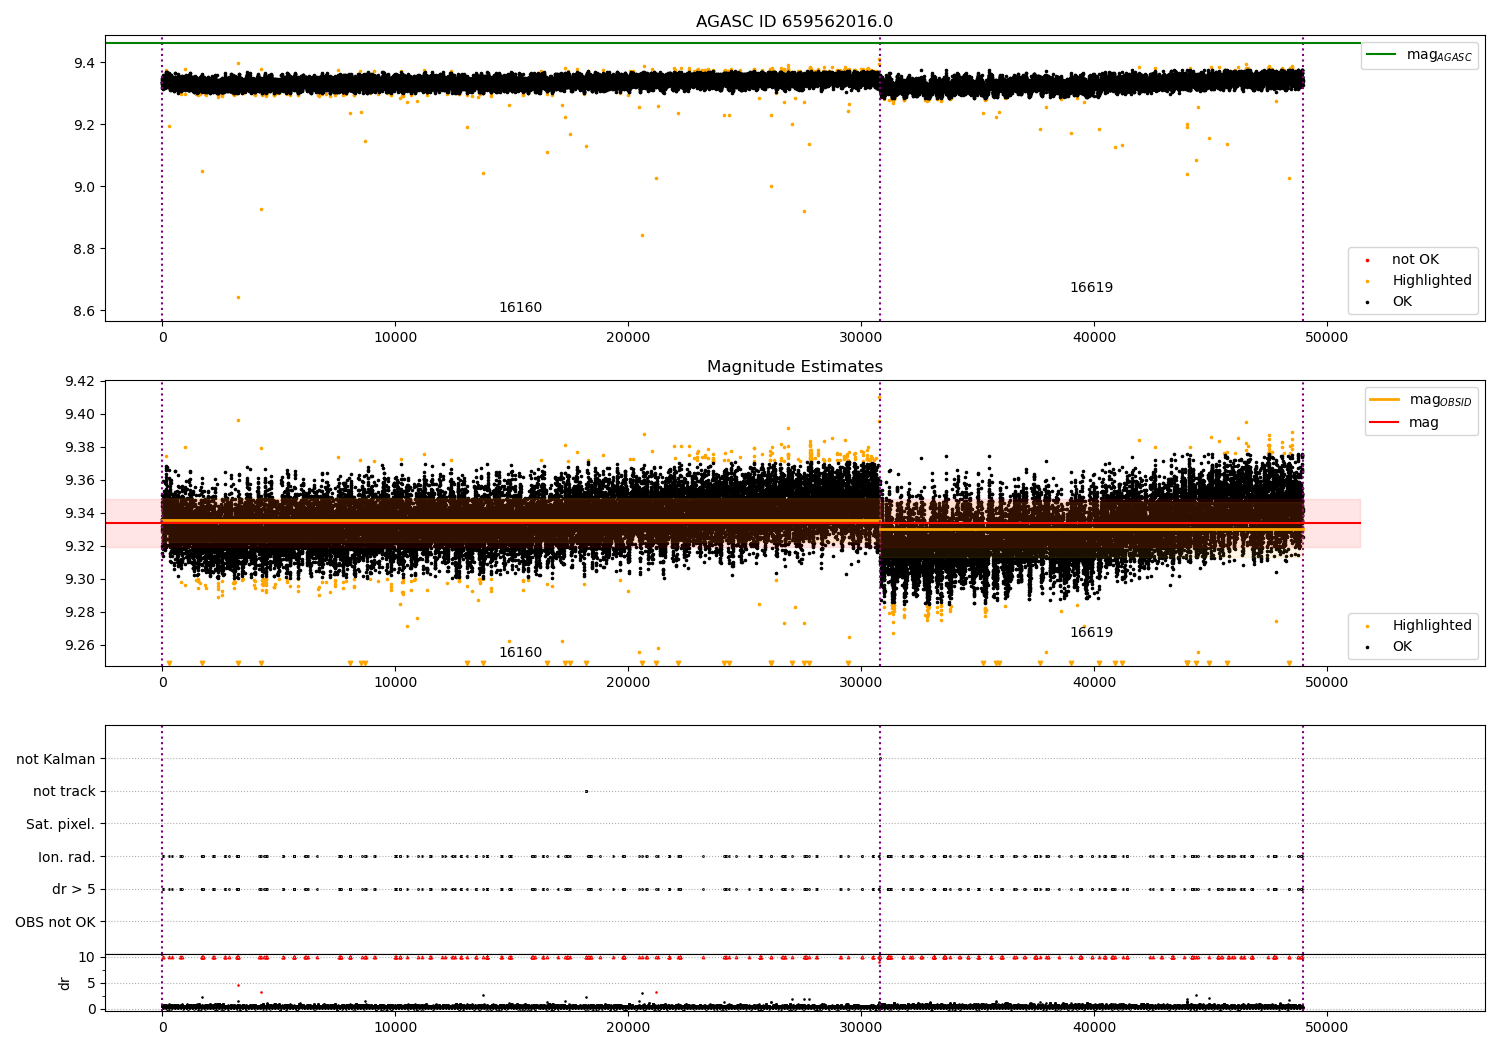Select the mag AGASC legend label in top plot
Viewport: 1500px width, 1050px height.
(1439, 55)
